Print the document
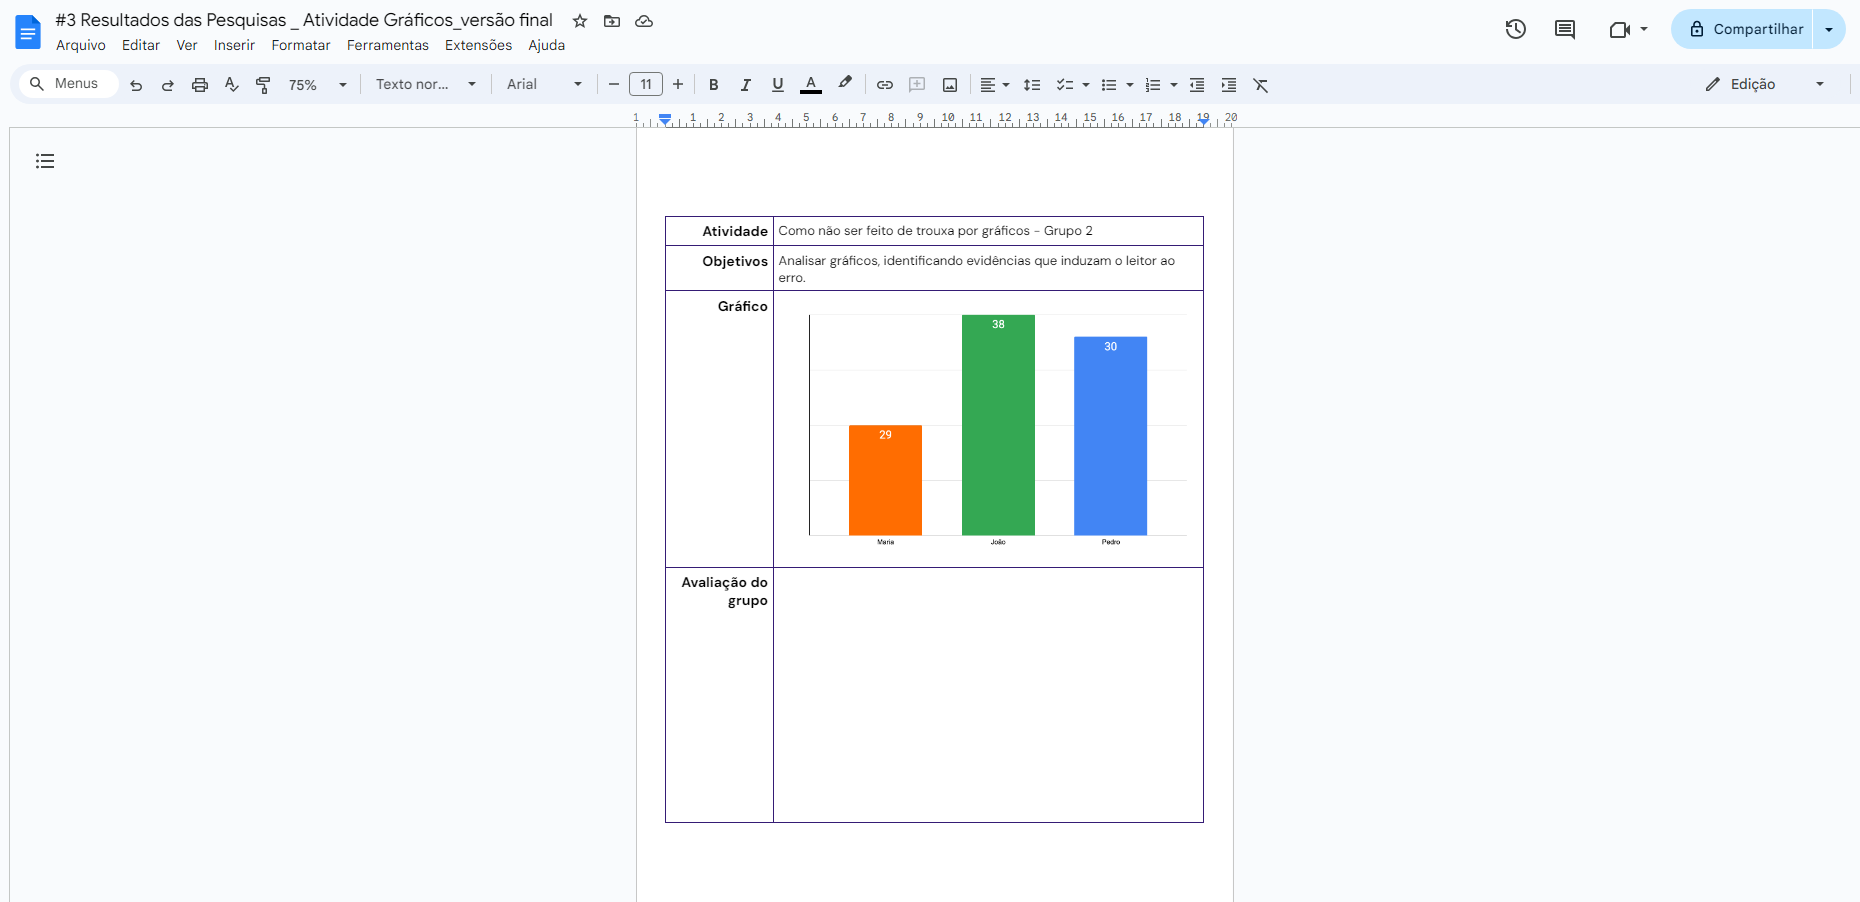 coord(200,85)
